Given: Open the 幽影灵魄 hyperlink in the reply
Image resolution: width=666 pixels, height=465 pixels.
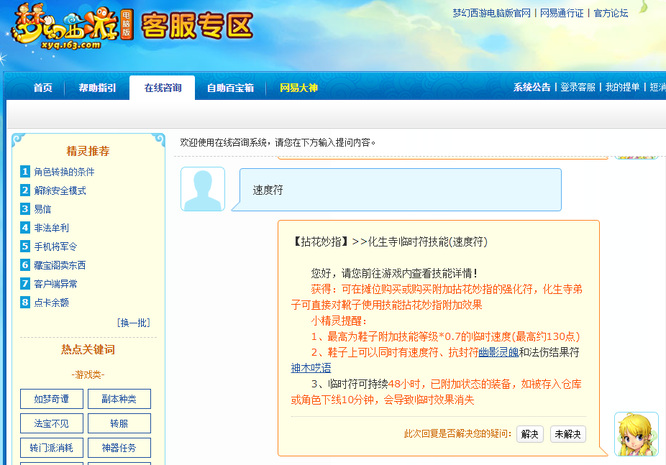Looking at the screenshot, I should coord(499,352).
